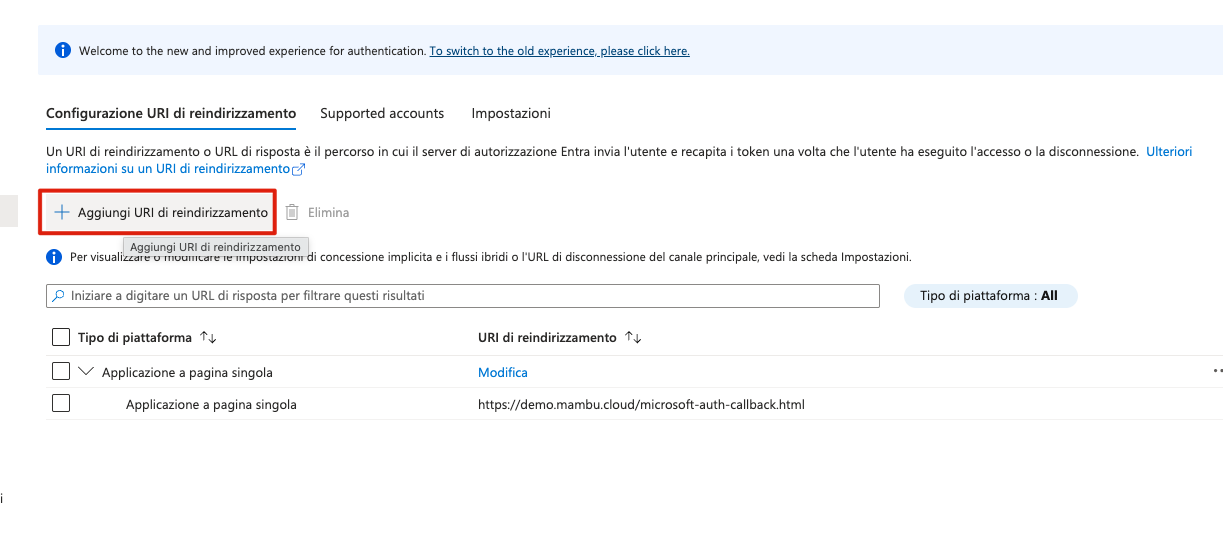Image resolution: width=1223 pixels, height=536 pixels.
Task: Open the Impostazioni tab
Action: (511, 113)
